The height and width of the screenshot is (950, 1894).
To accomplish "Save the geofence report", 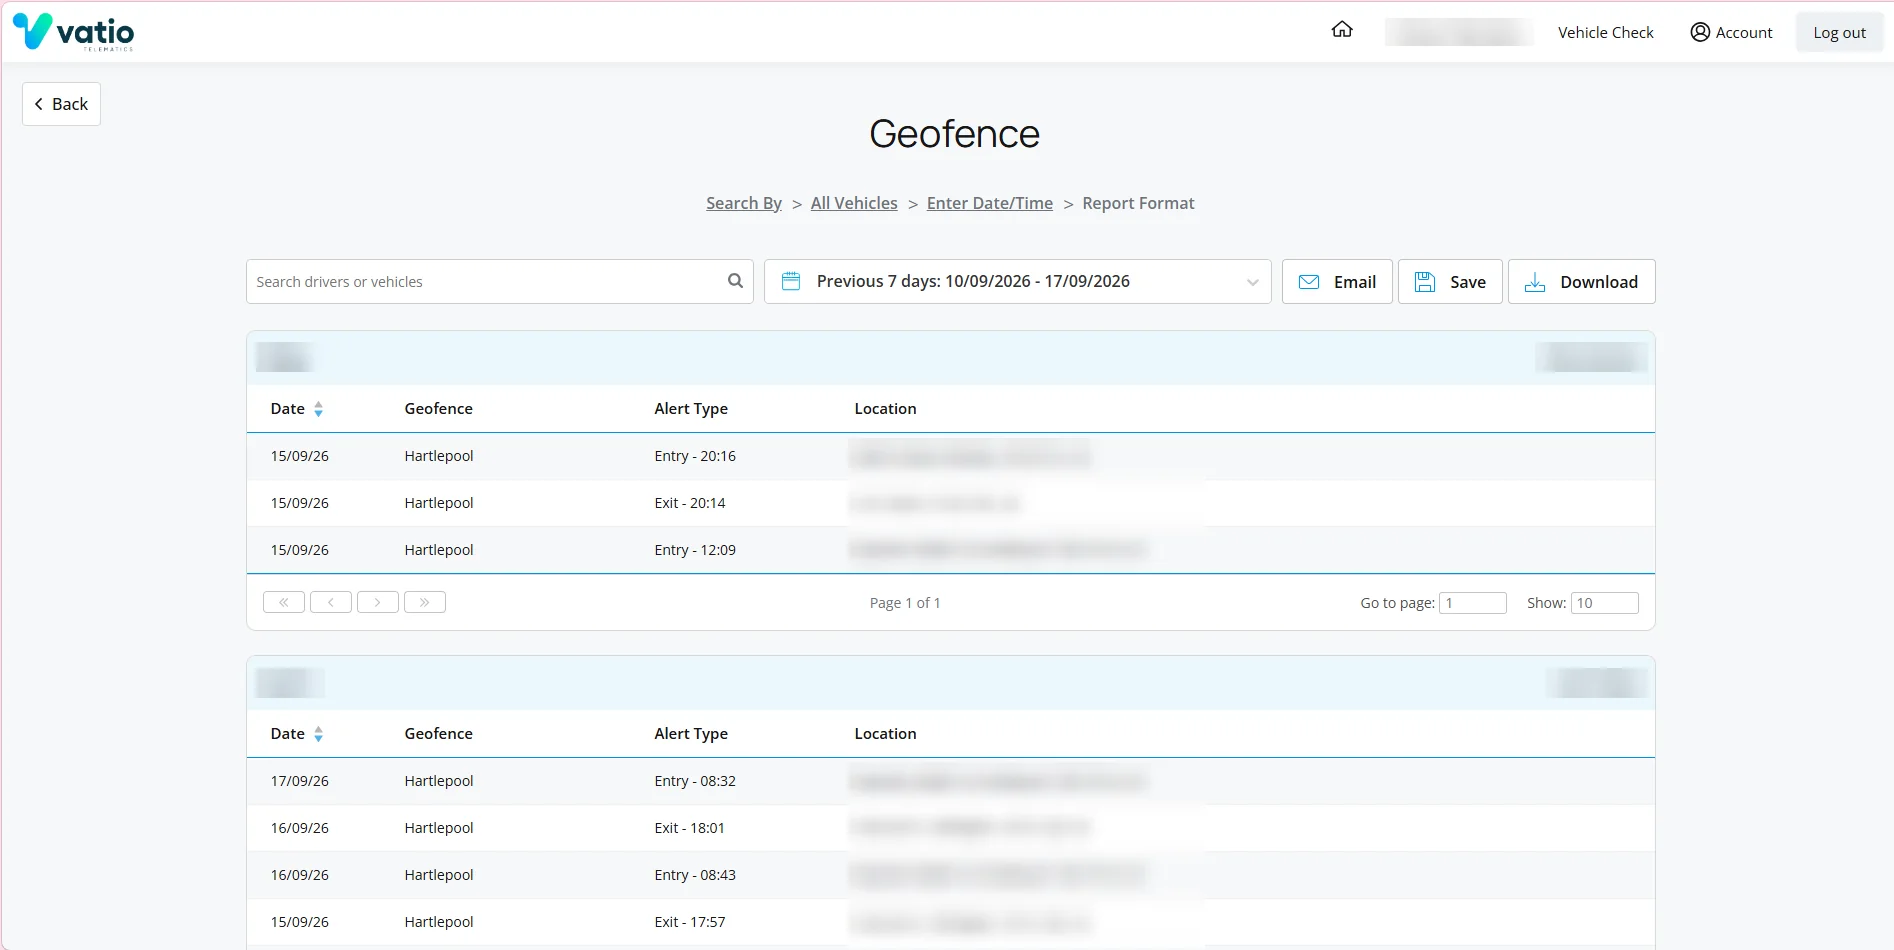I will tap(1450, 282).
